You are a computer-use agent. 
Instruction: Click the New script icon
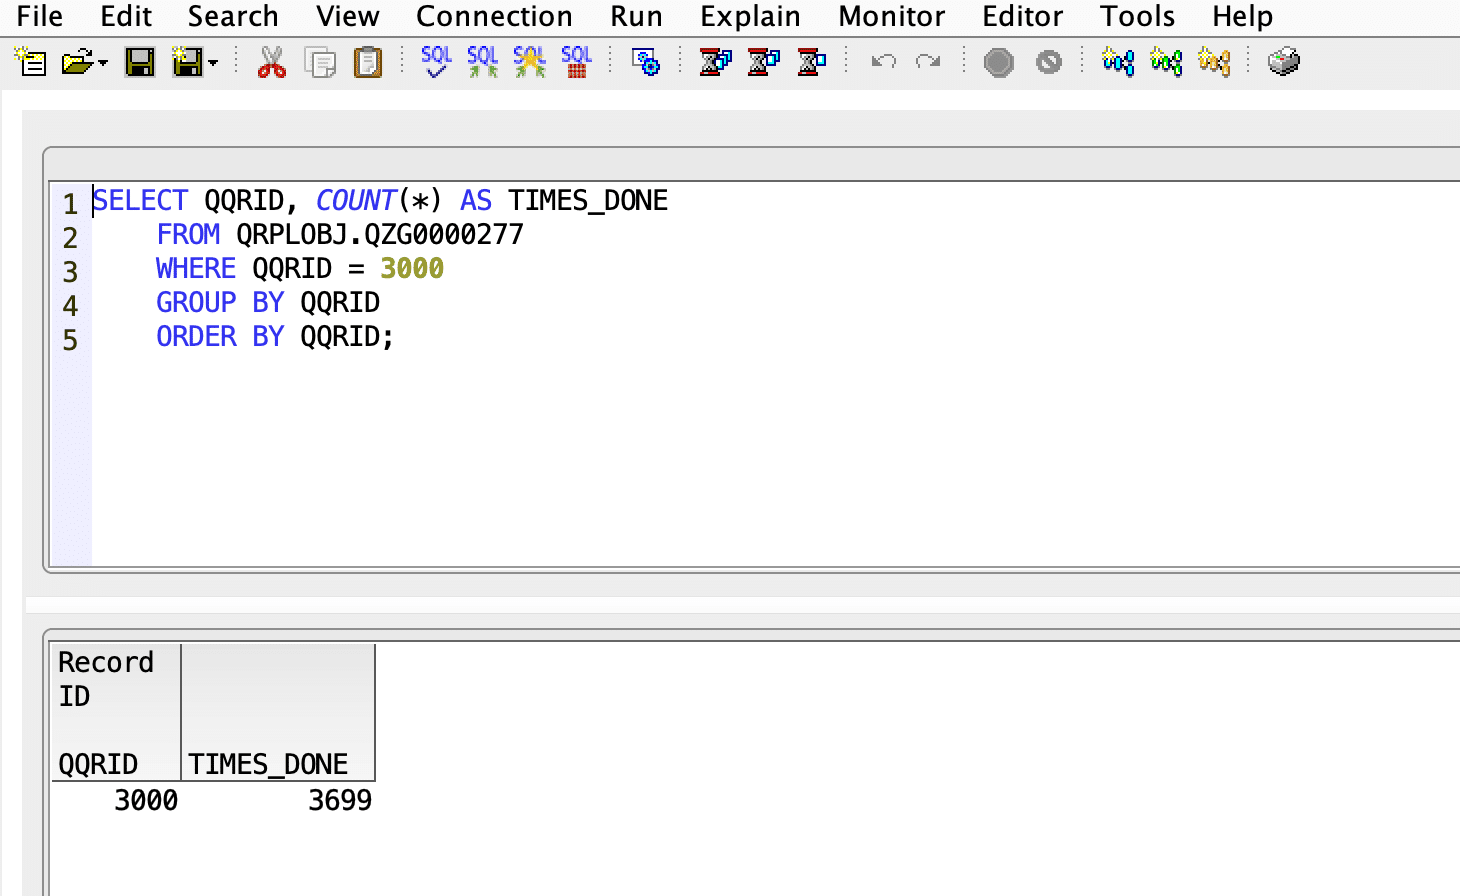(x=31, y=62)
